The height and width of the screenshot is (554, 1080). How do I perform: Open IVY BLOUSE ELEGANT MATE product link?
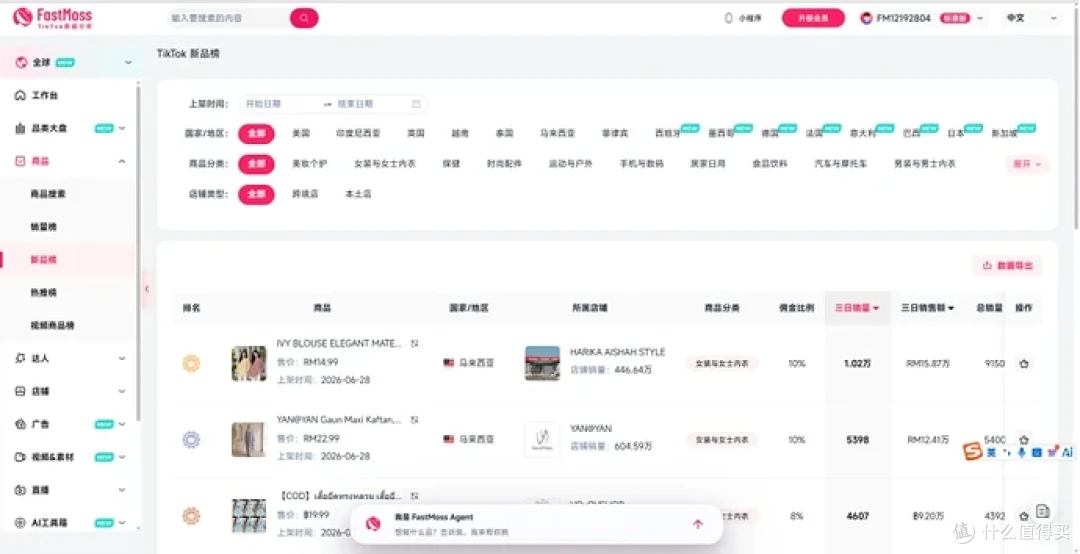338,343
